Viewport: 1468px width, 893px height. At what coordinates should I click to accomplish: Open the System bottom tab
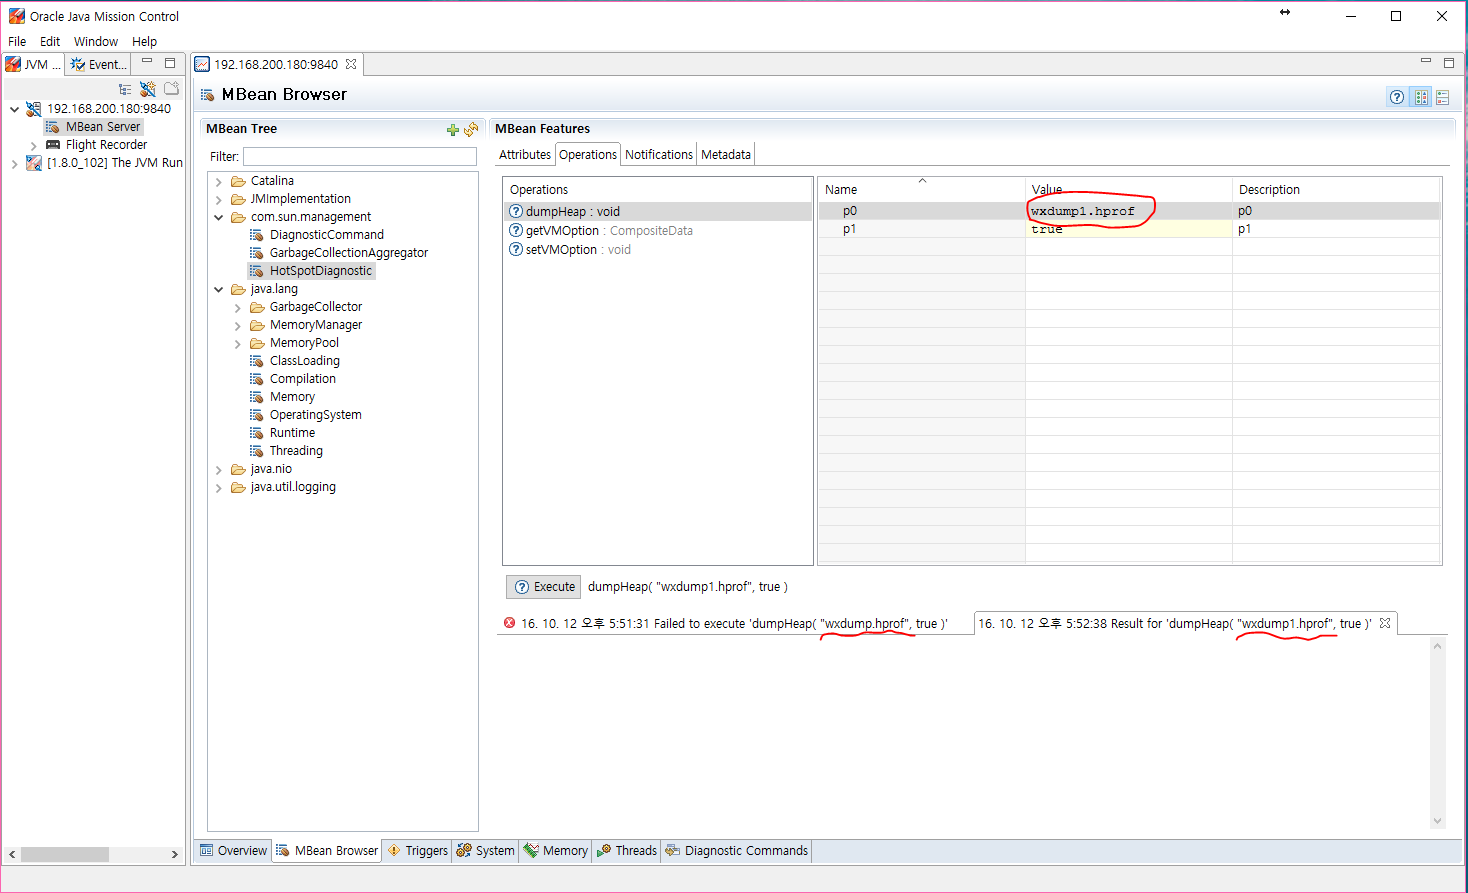485,851
